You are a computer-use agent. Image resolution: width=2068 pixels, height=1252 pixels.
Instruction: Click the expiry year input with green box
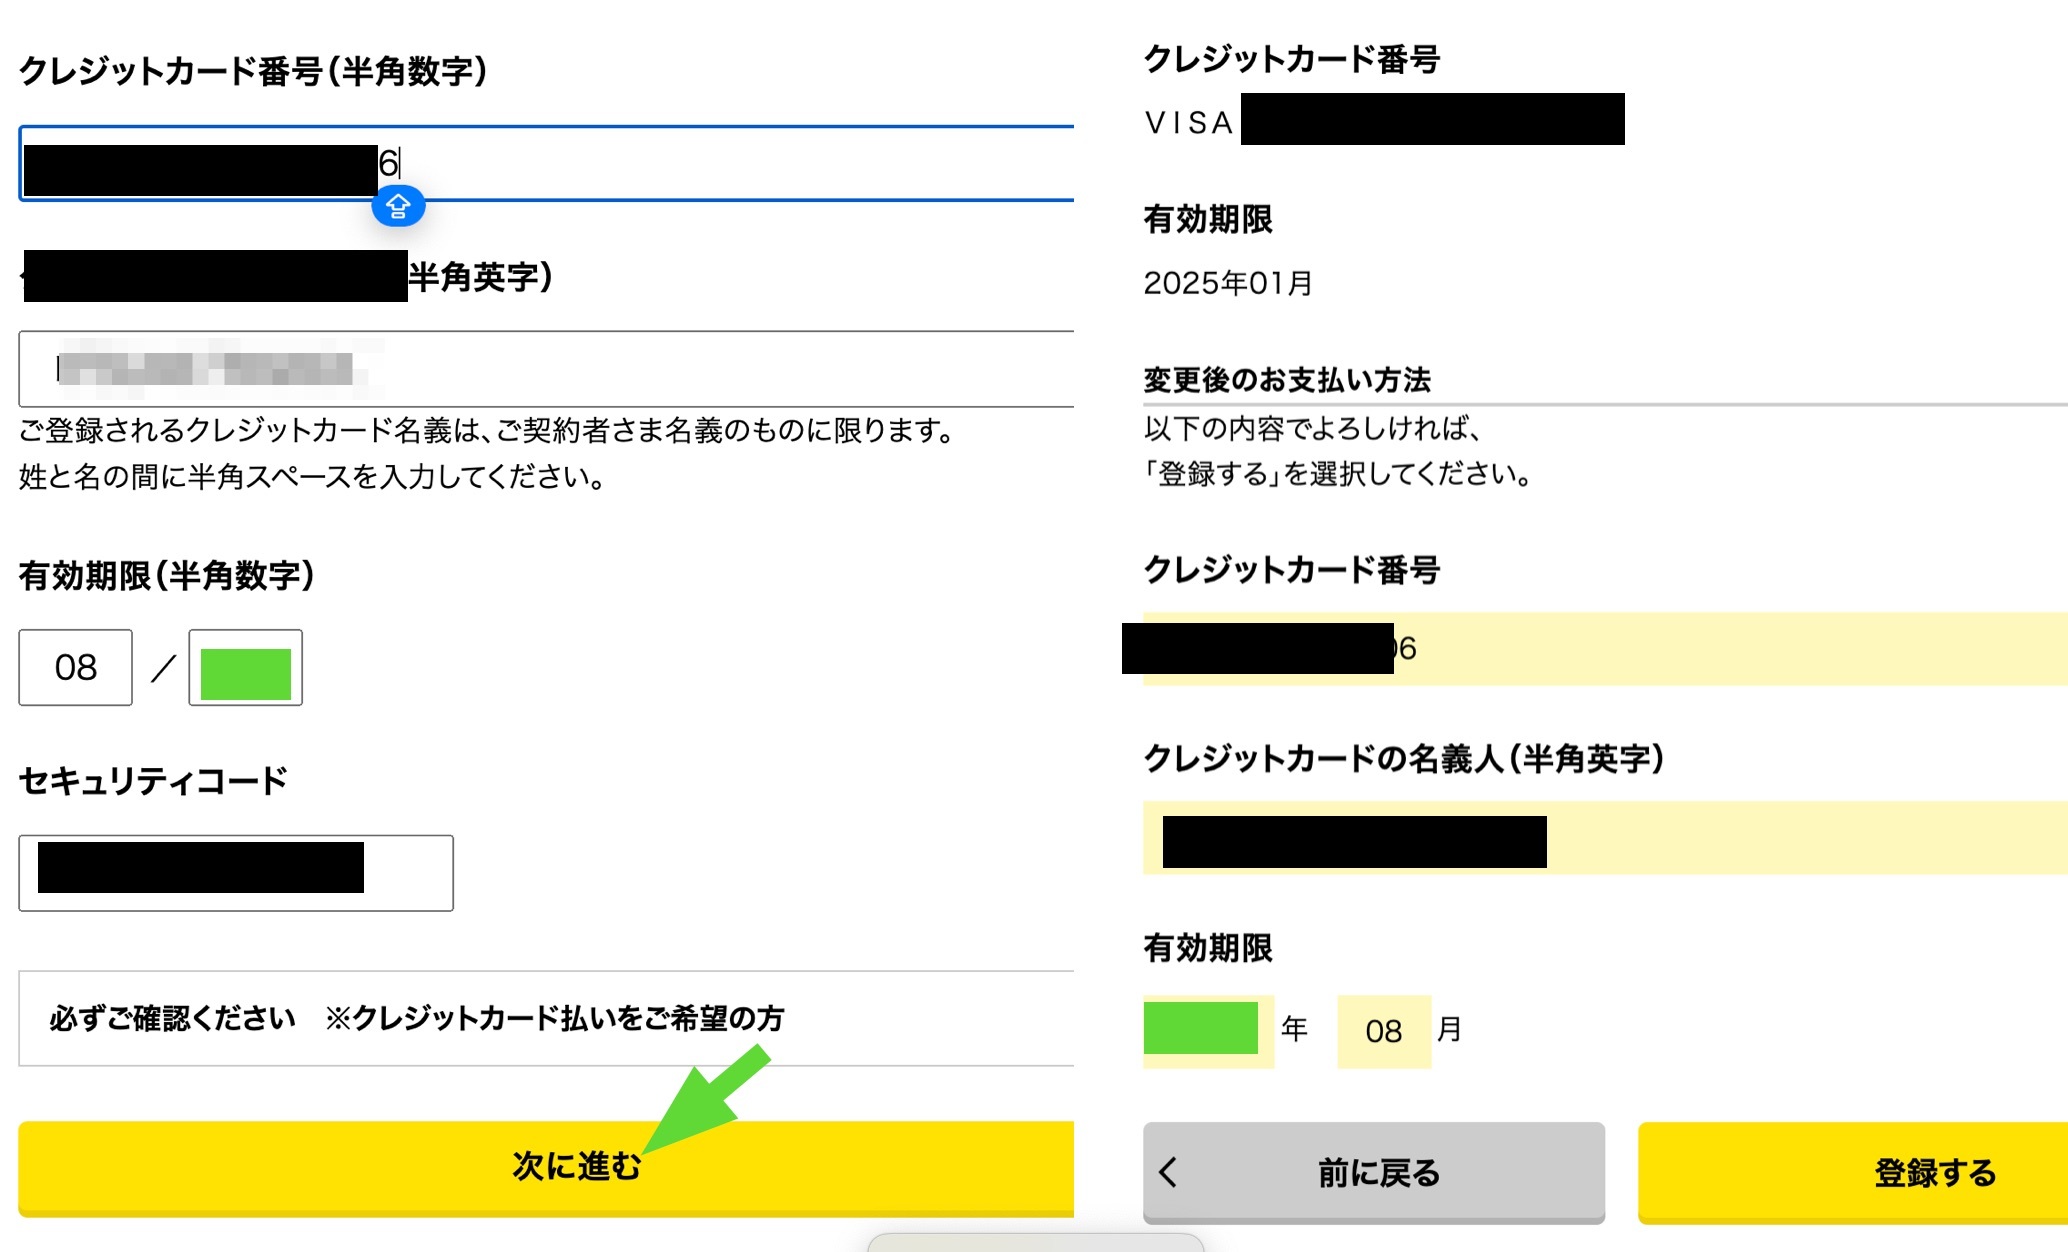[246, 668]
